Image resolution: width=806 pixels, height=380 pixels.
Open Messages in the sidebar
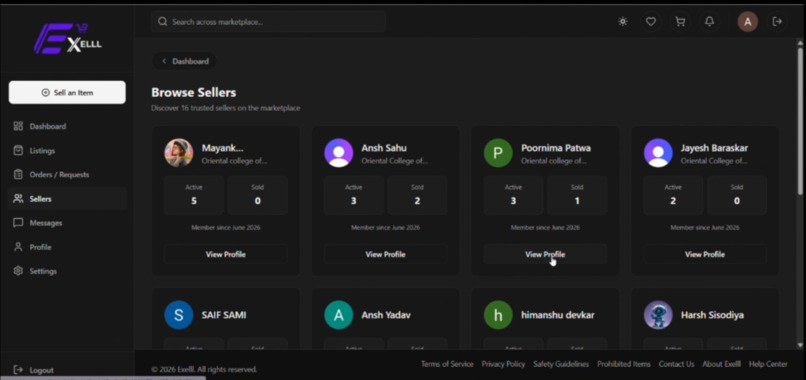[67, 223]
